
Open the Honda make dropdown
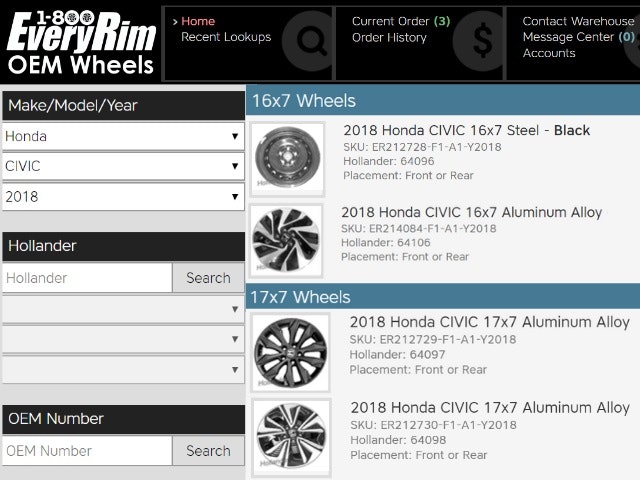point(123,136)
